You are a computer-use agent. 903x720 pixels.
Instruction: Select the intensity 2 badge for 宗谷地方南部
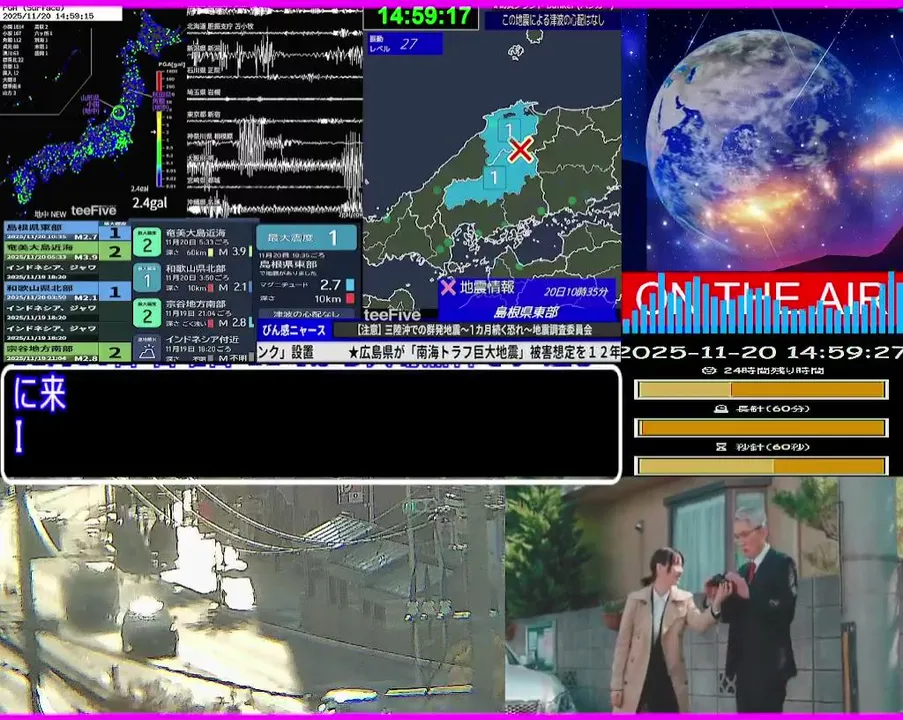point(147,314)
